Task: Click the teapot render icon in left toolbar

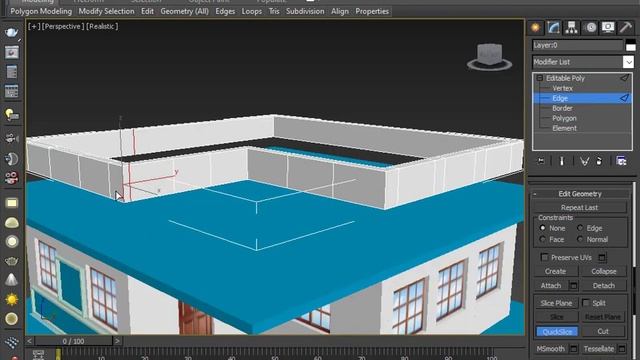Action: [11, 33]
